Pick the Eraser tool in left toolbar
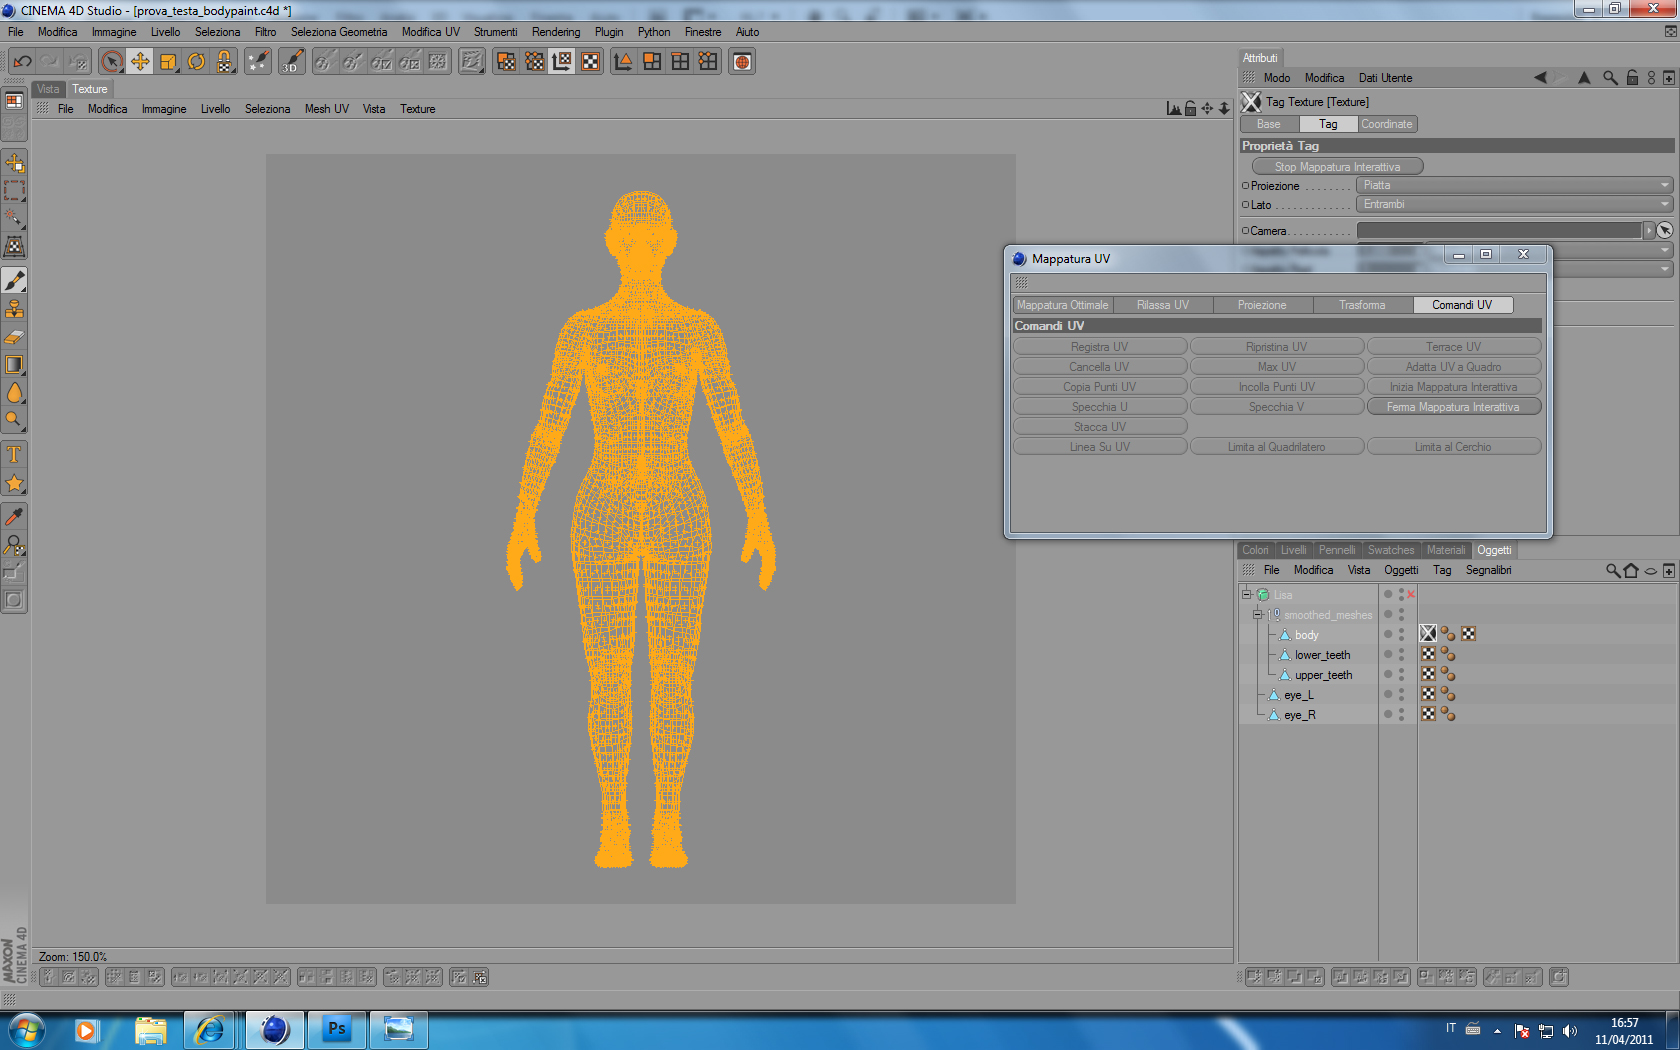 point(14,337)
